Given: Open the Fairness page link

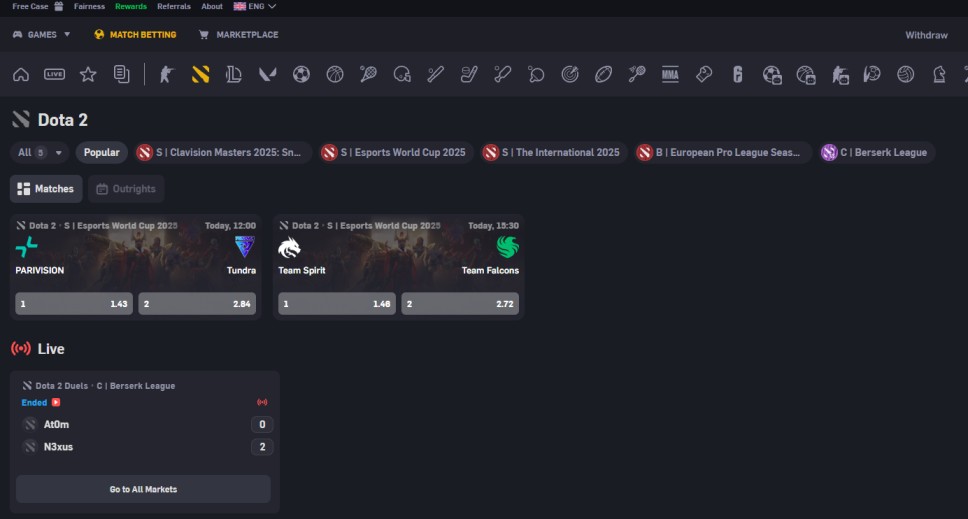Looking at the screenshot, I should click(x=90, y=6).
